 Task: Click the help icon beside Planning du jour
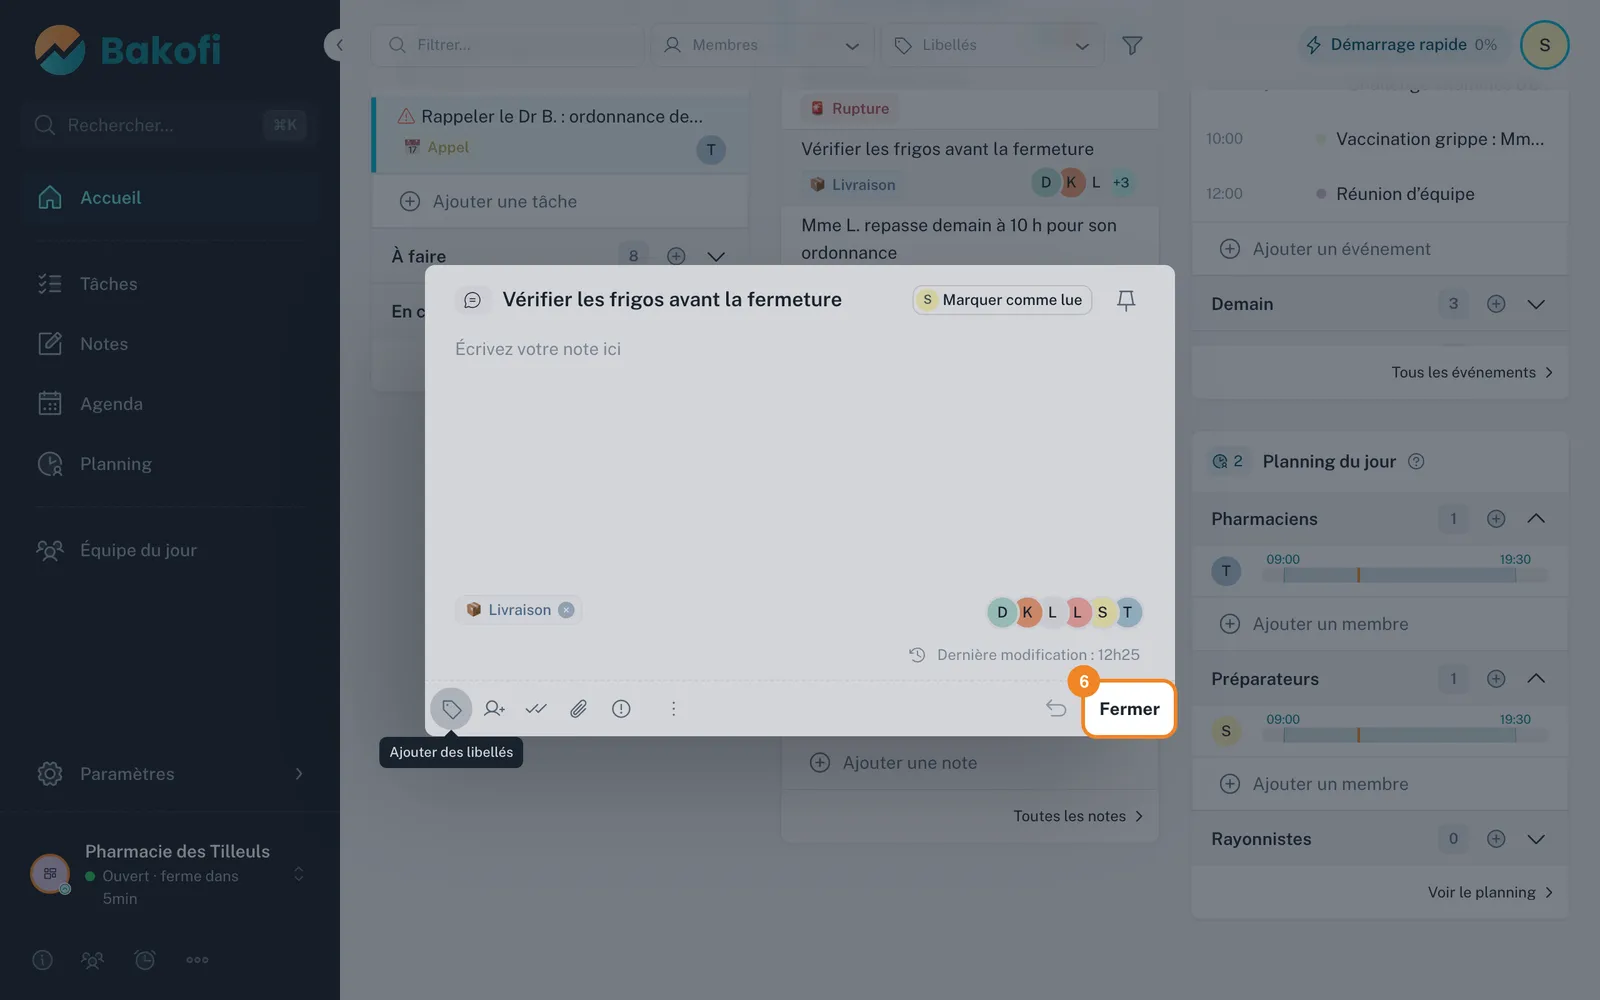(x=1416, y=462)
